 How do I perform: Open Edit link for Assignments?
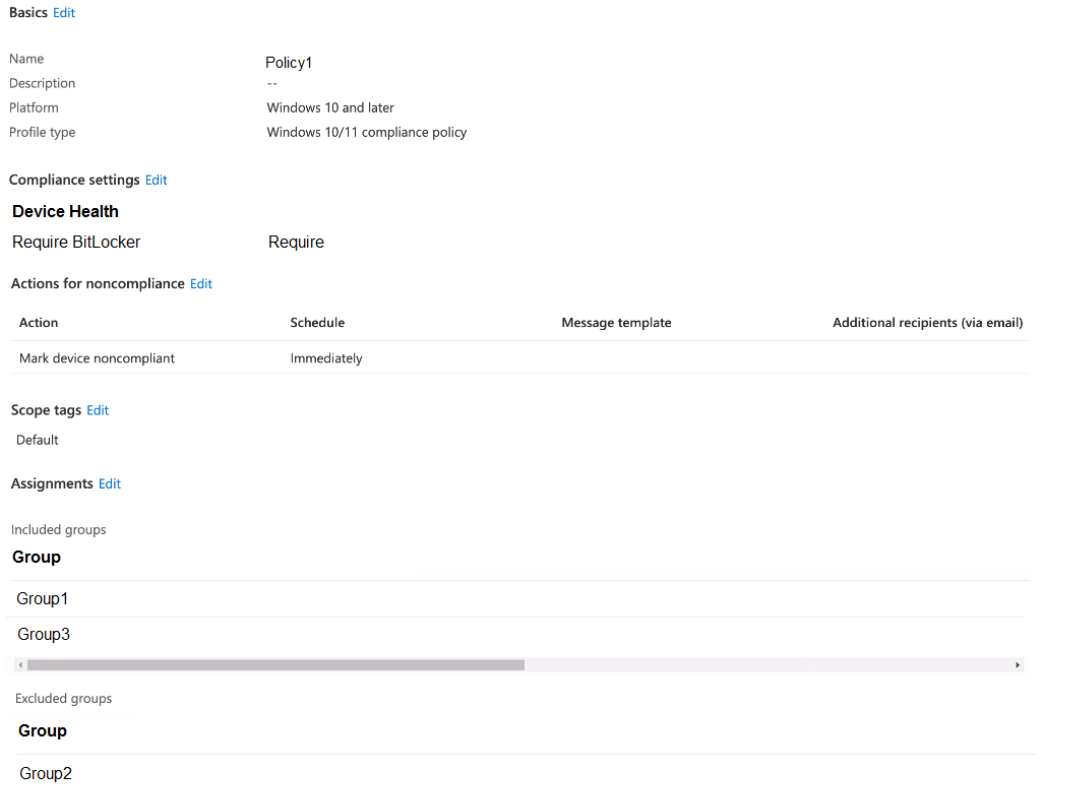[110, 484]
